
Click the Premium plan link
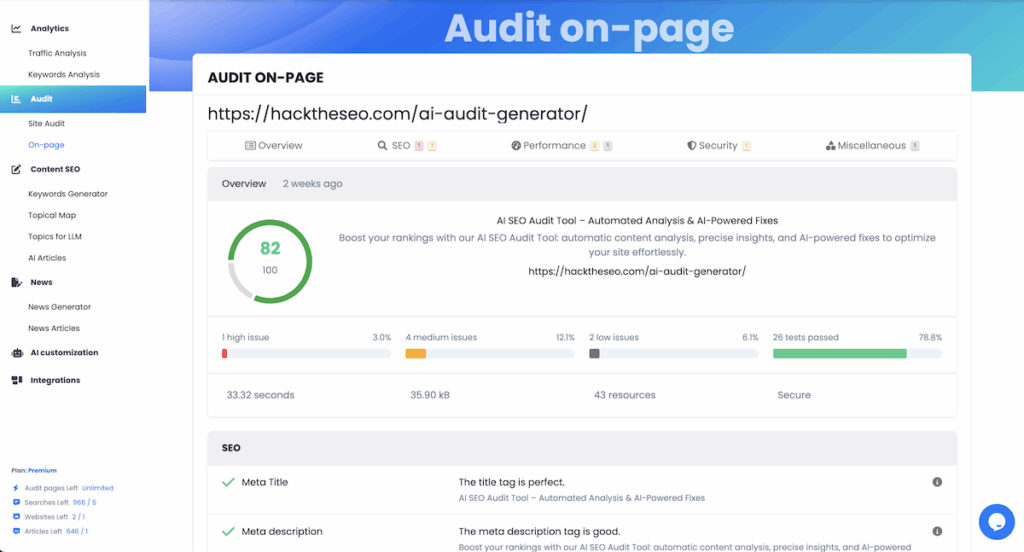click(x=42, y=470)
